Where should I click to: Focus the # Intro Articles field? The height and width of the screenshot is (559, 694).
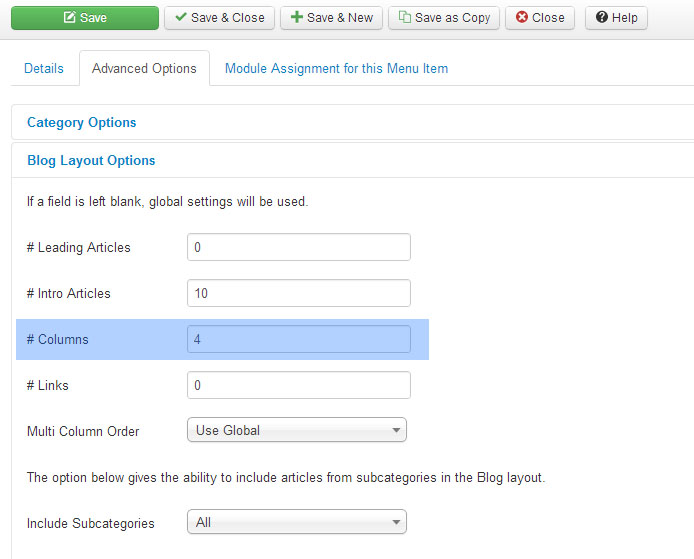point(298,293)
